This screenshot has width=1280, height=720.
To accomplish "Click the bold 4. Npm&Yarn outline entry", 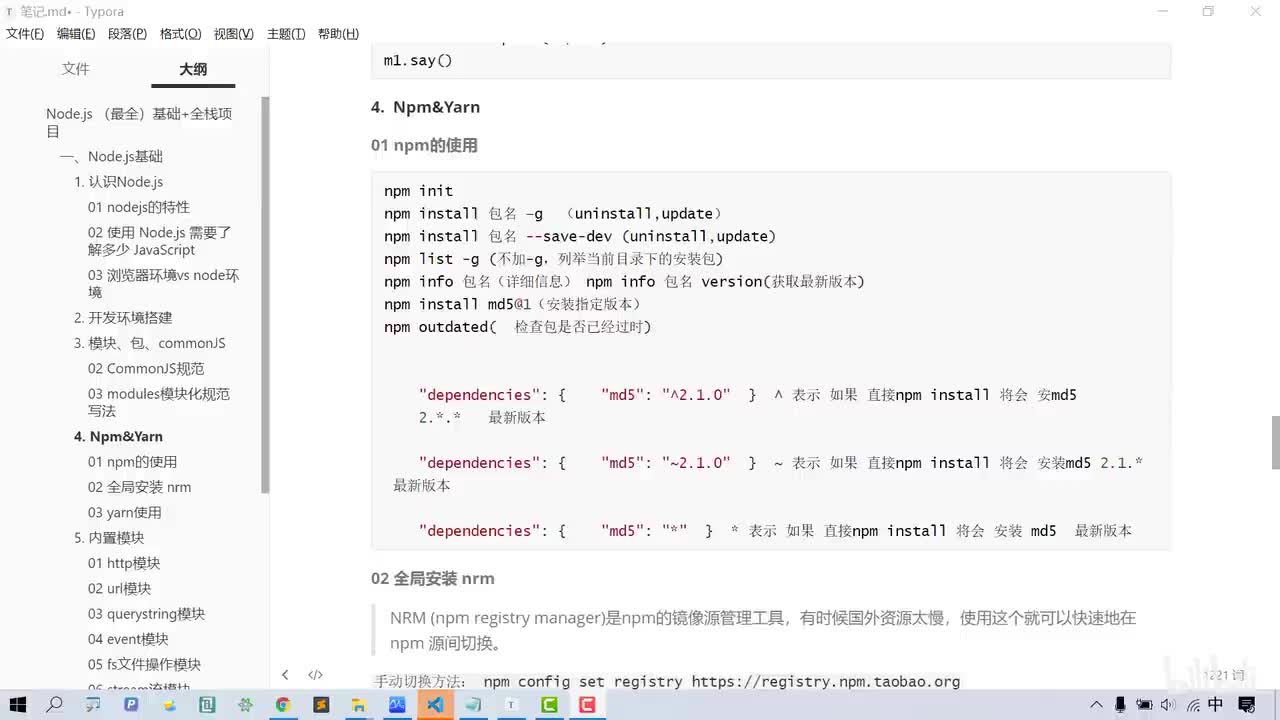I will coord(118,437).
